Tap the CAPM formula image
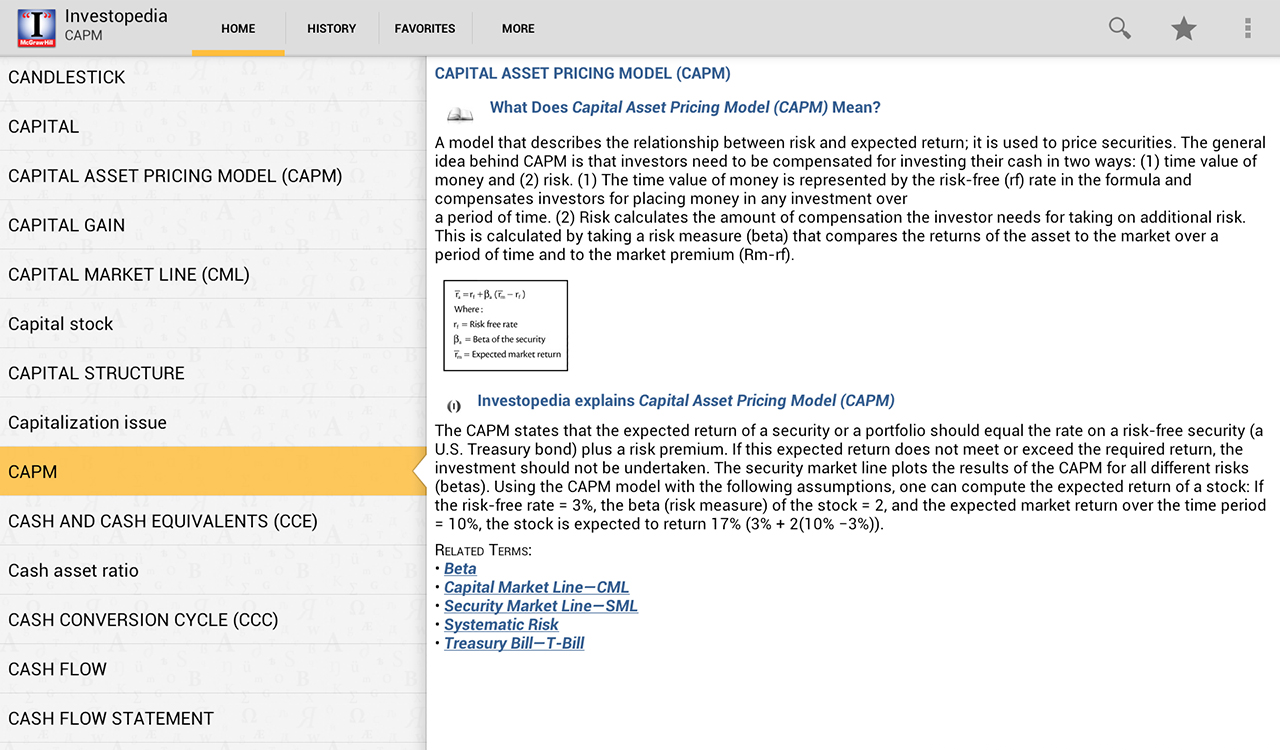This screenshot has height=750, width=1280. 506,325
